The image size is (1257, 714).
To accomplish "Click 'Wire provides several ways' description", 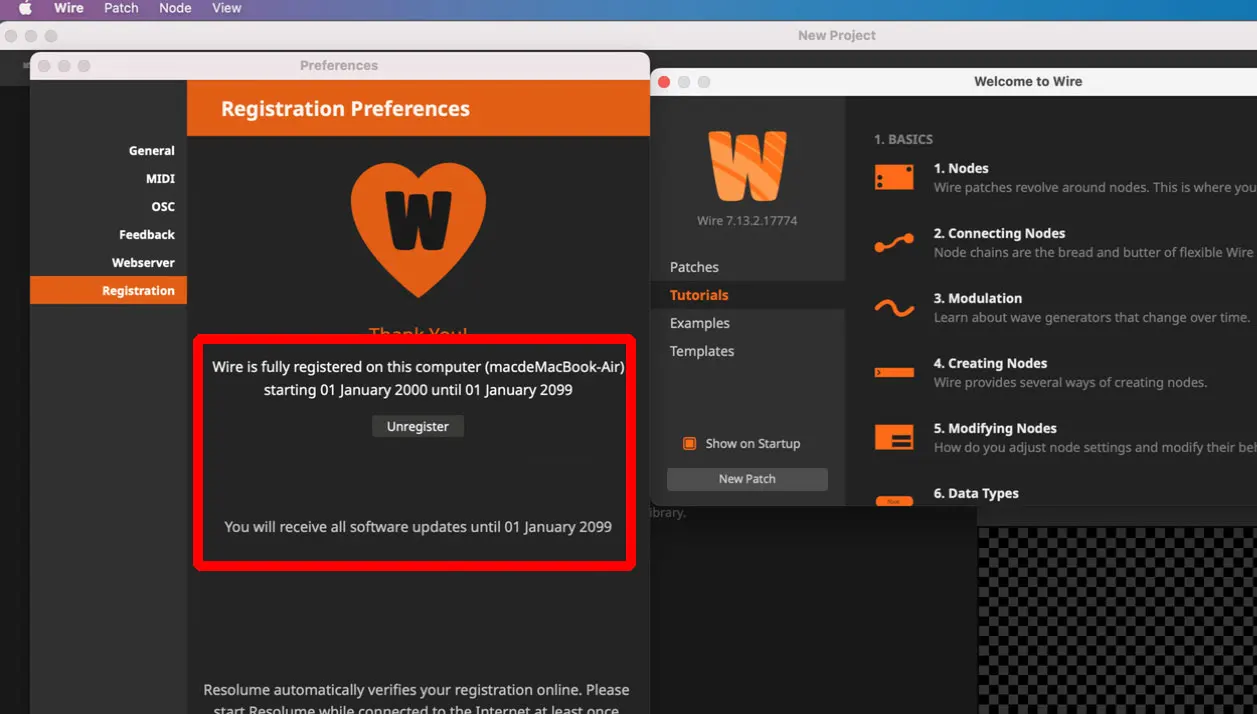I will [x=1070, y=382].
